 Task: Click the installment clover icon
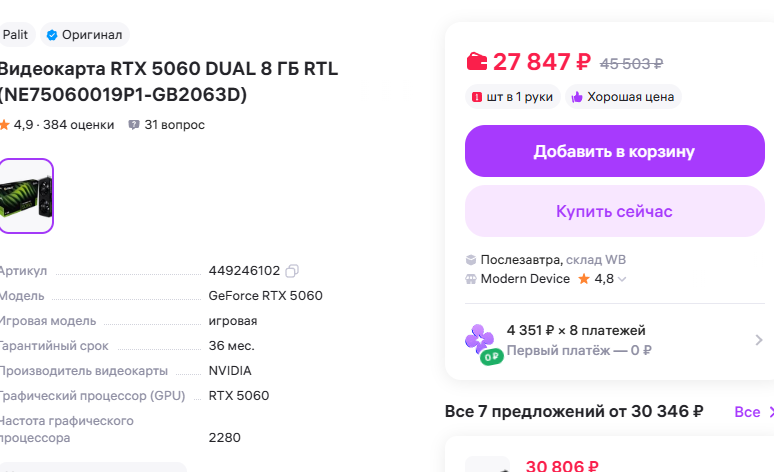[x=482, y=340]
